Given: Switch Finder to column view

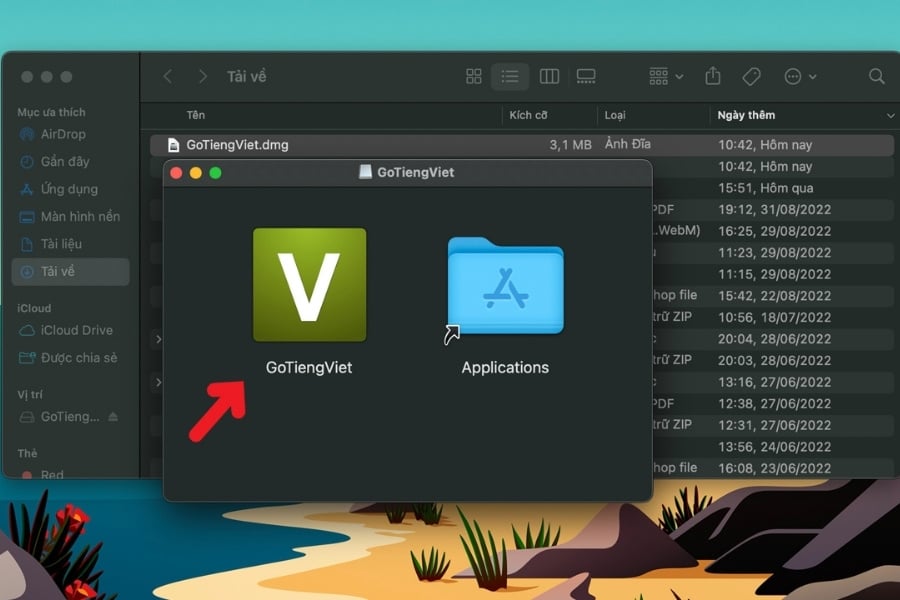Looking at the screenshot, I should point(549,77).
